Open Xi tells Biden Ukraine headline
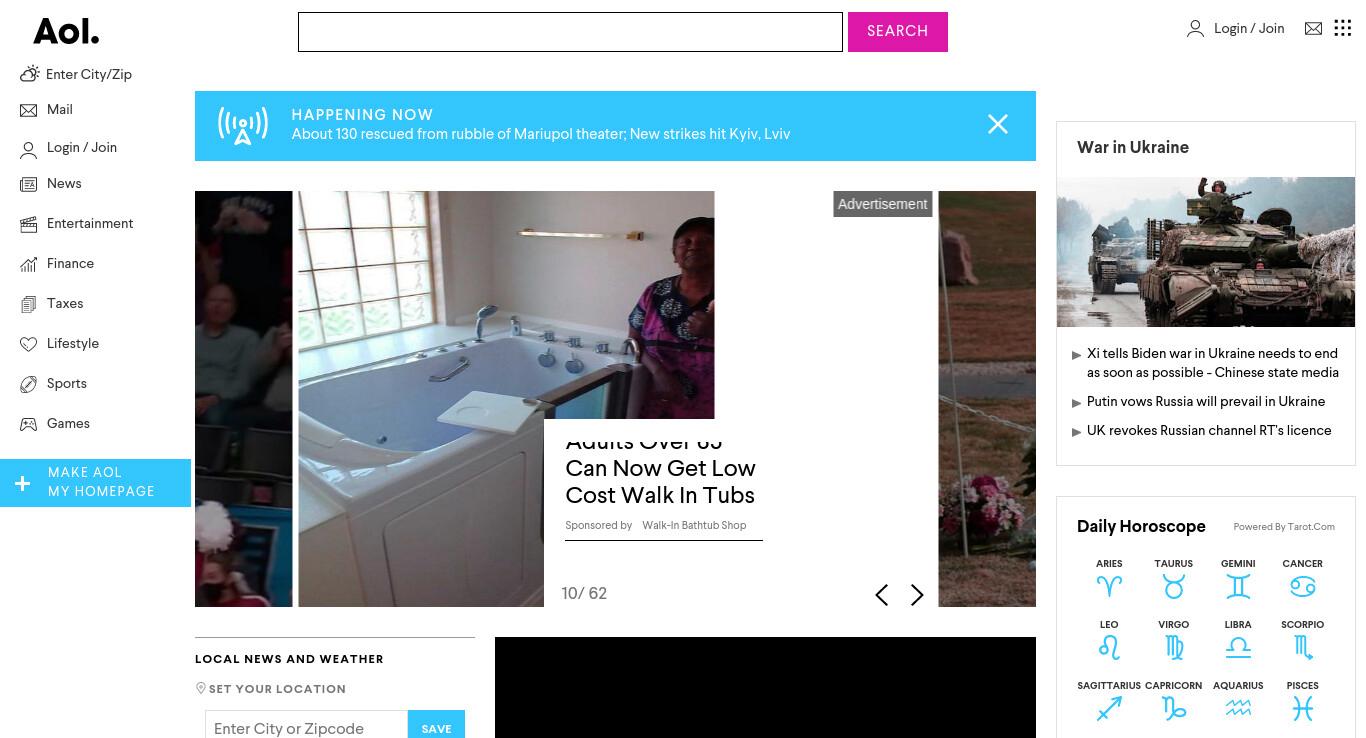This screenshot has width=1366, height=738. tap(1212, 363)
